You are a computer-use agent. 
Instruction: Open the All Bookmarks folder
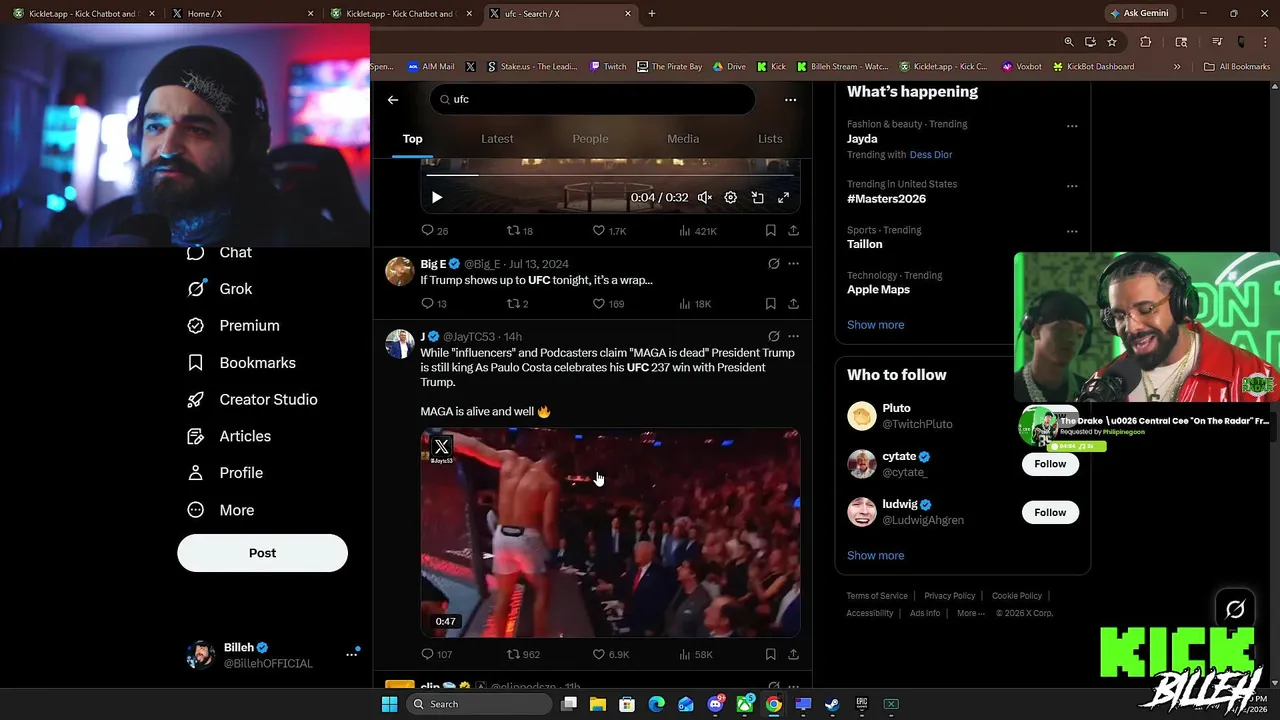[x=1237, y=67]
